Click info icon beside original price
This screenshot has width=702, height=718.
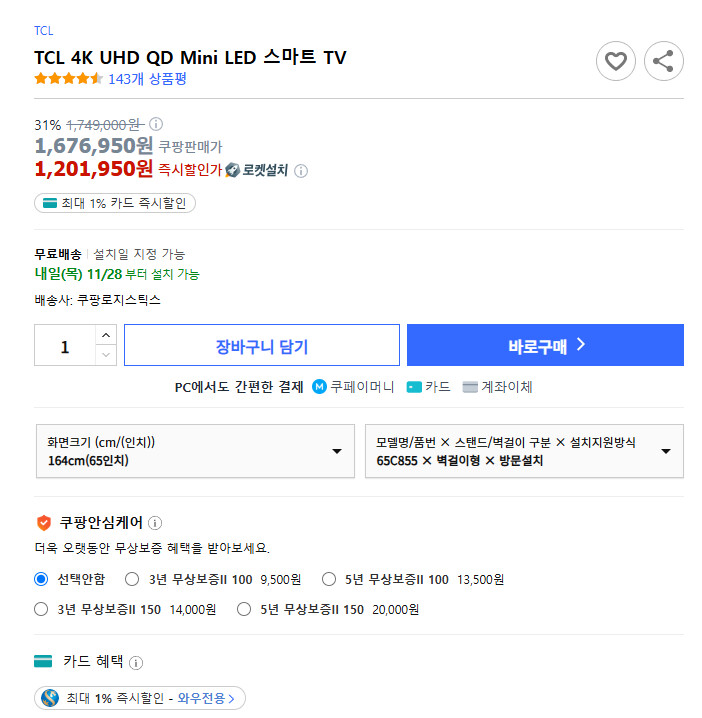156,125
